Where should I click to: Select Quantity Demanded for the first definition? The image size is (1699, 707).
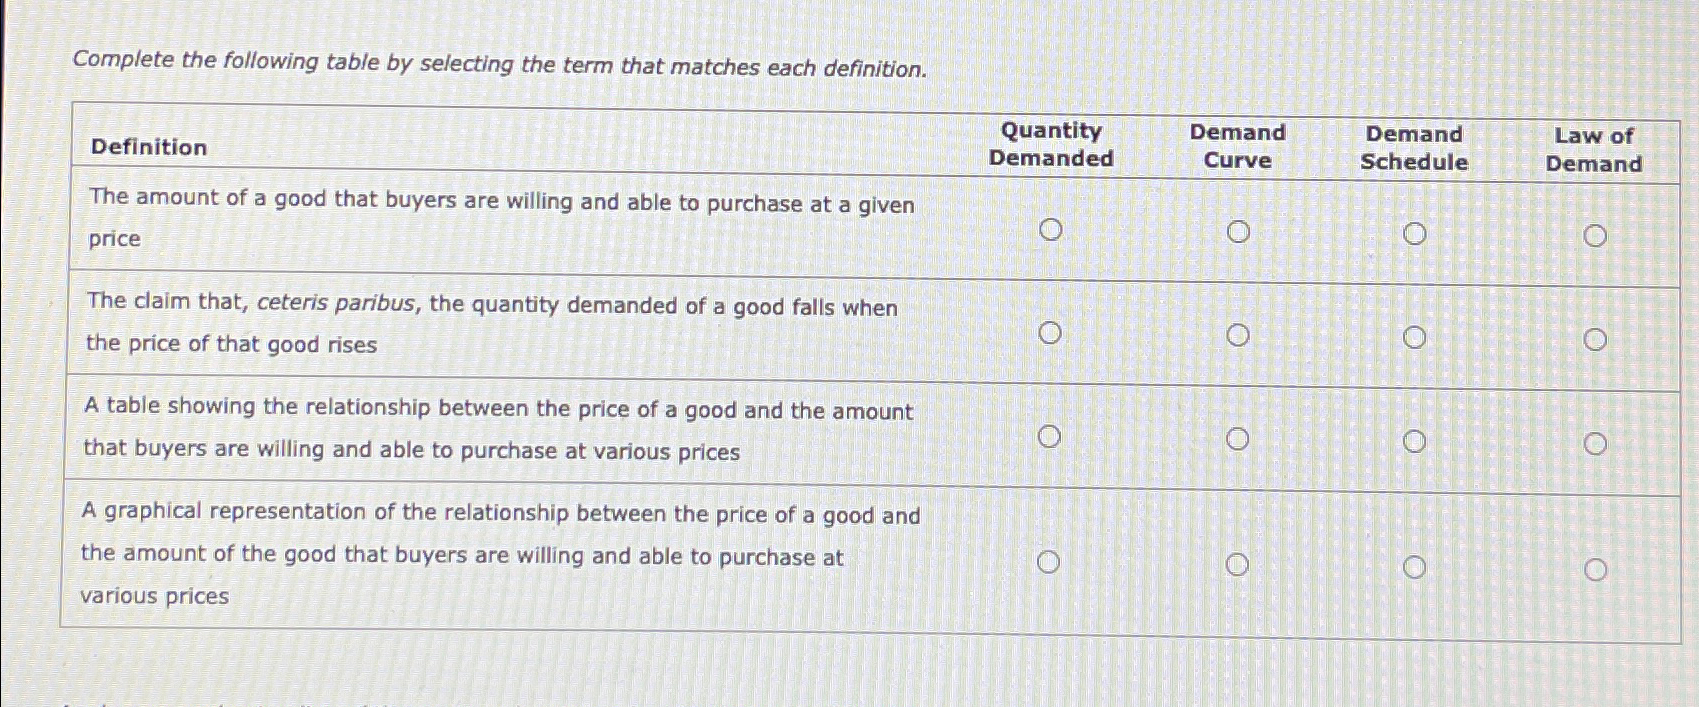[x=1051, y=231]
